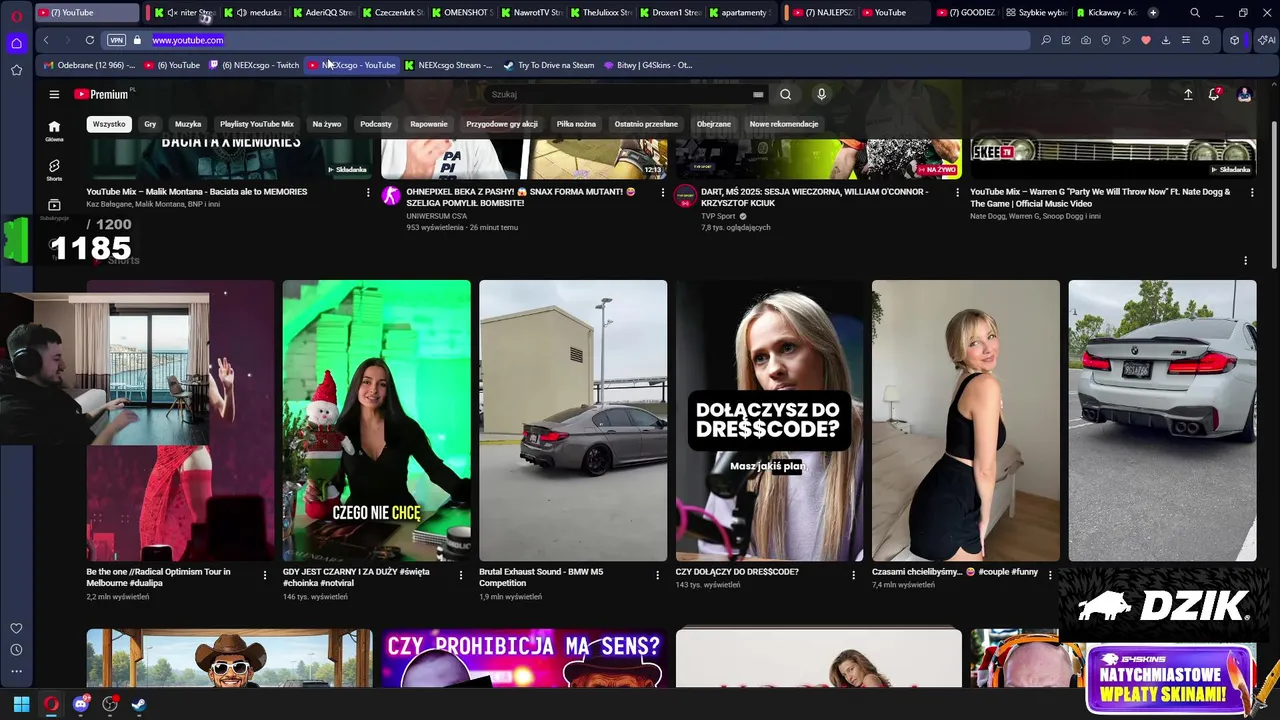The width and height of the screenshot is (1280, 720).
Task: Add to favorites with the heart icon
Action: click(x=1146, y=40)
